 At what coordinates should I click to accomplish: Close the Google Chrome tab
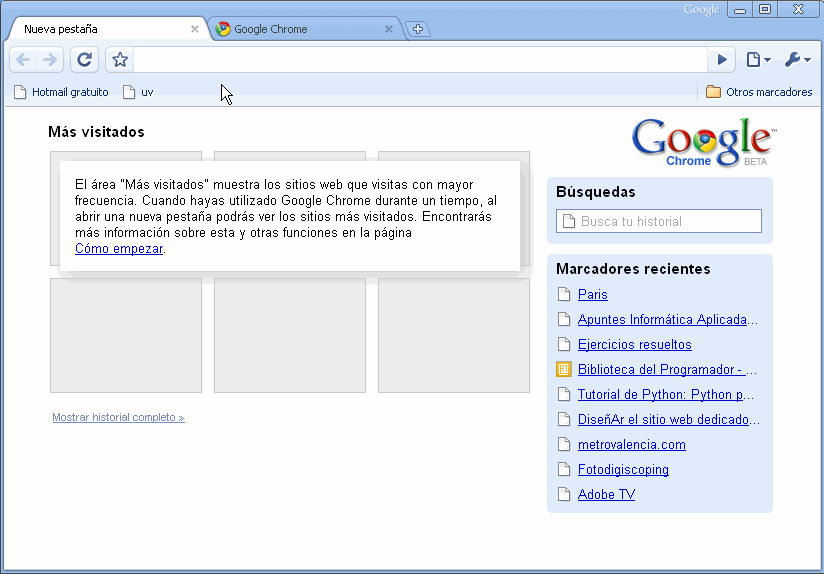388,29
